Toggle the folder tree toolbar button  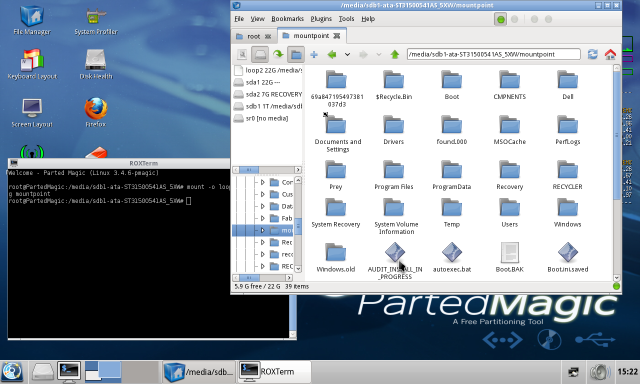[x=296, y=54]
